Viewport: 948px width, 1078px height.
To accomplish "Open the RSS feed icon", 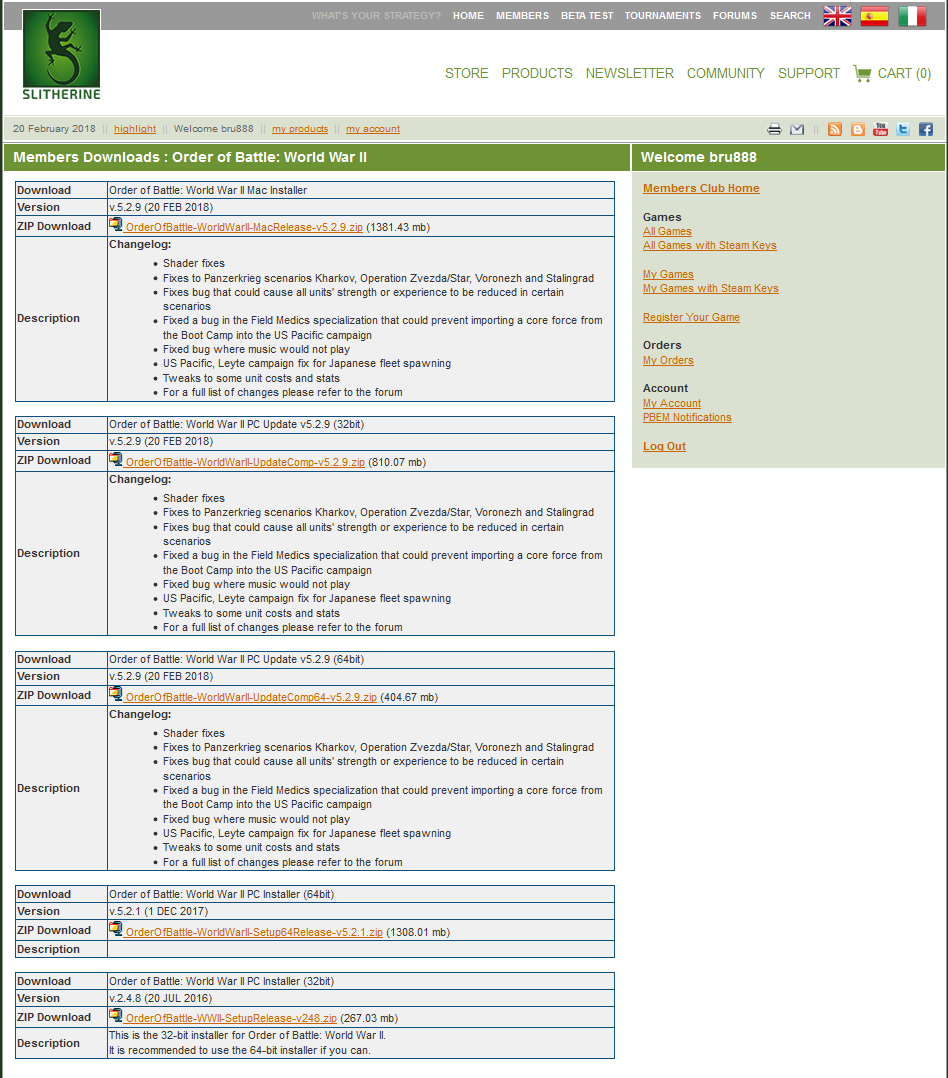I will click(x=835, y=129).
